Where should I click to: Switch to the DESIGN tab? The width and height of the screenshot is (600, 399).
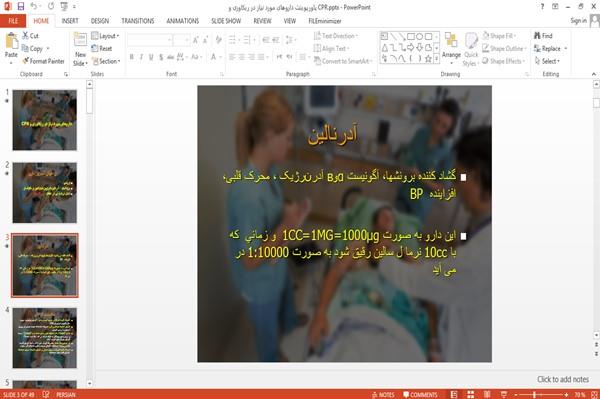pyautogui.click(x=100, y=21)
